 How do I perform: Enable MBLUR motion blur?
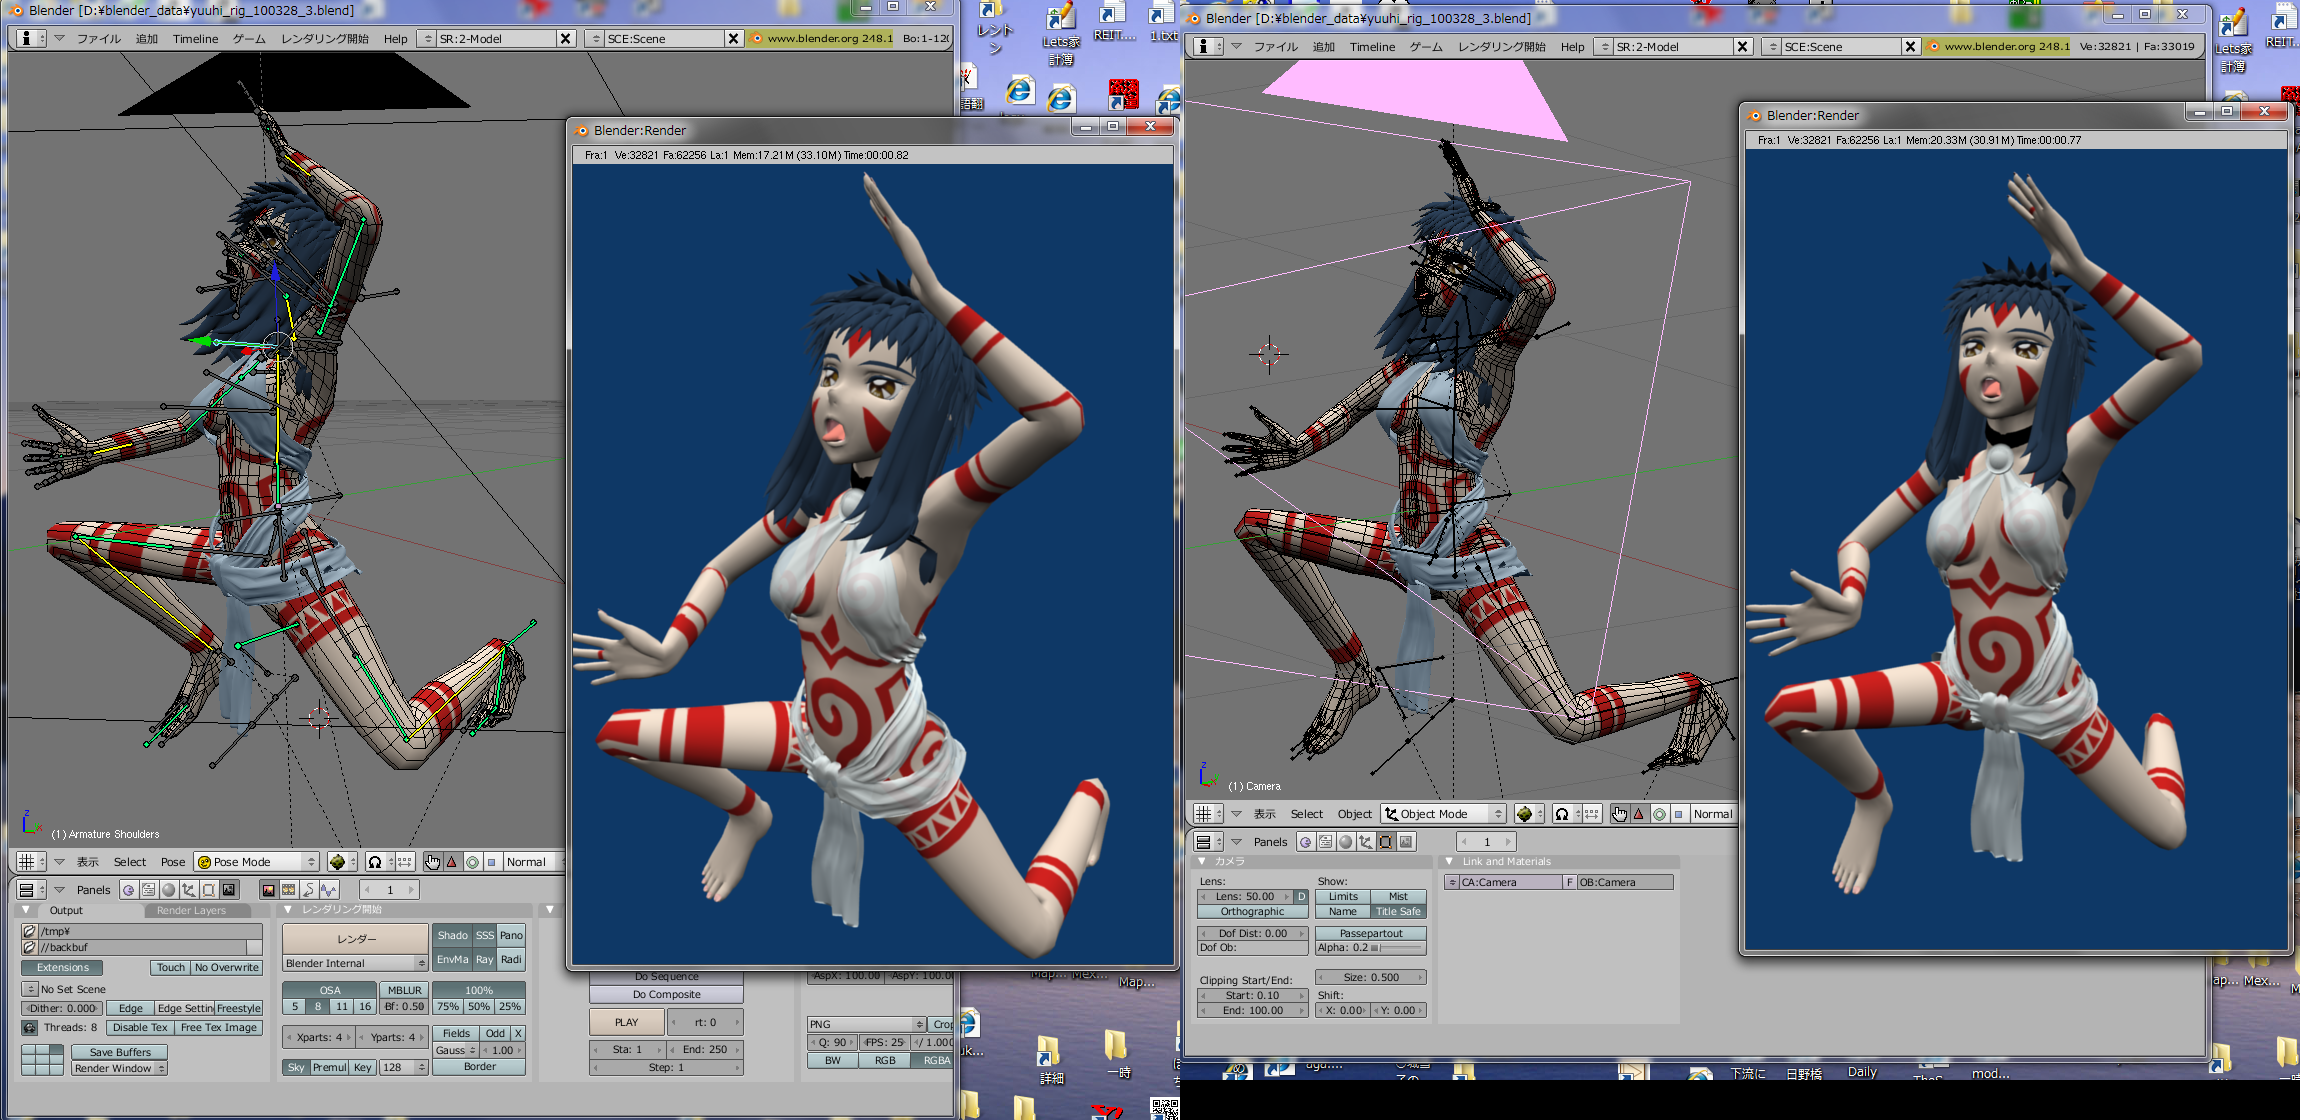point(404,990)
